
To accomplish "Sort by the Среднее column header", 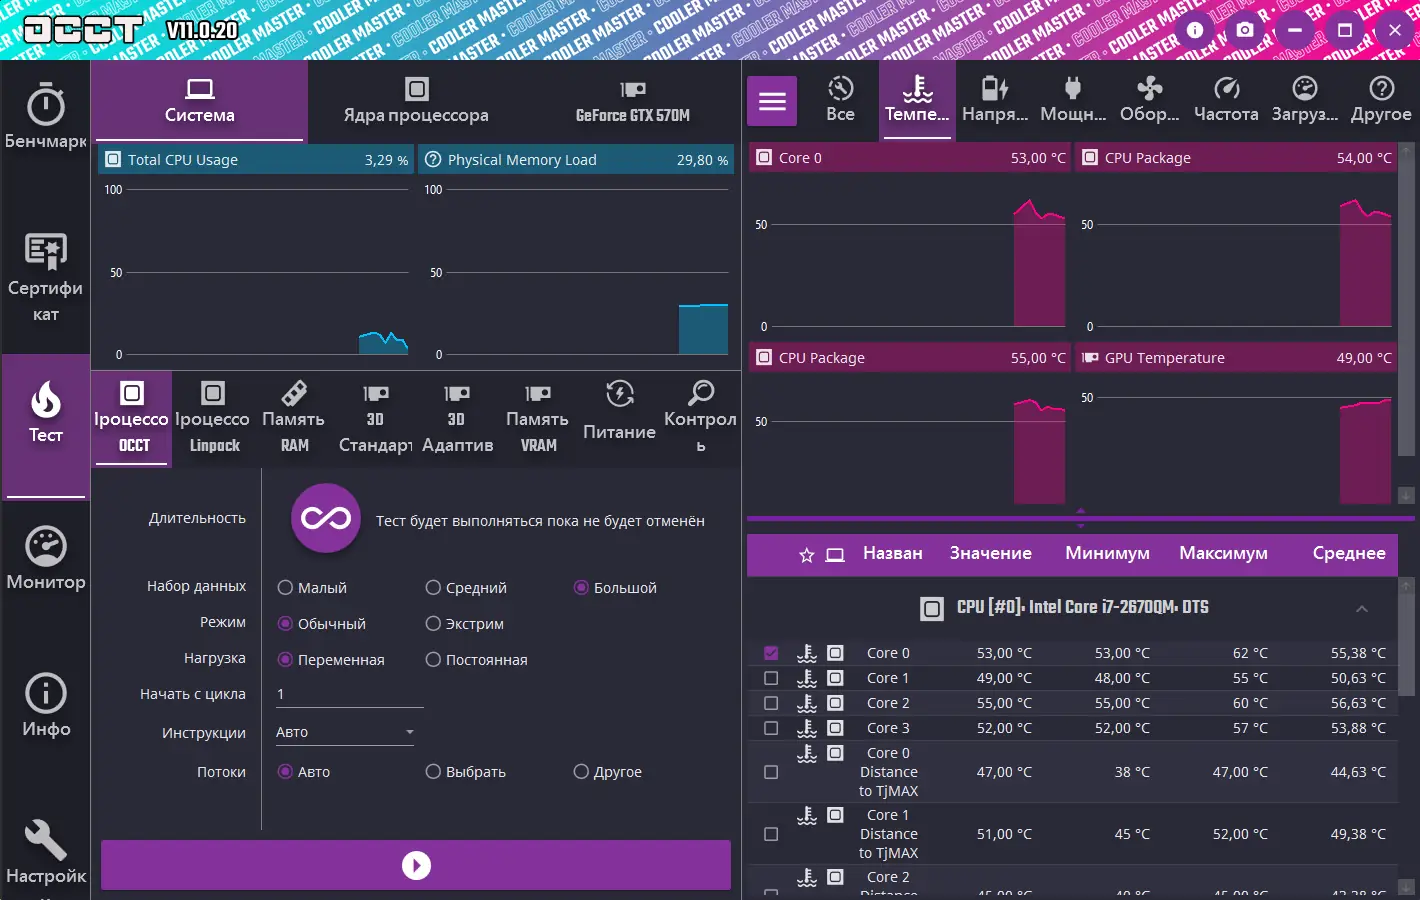I will 1349,553.
